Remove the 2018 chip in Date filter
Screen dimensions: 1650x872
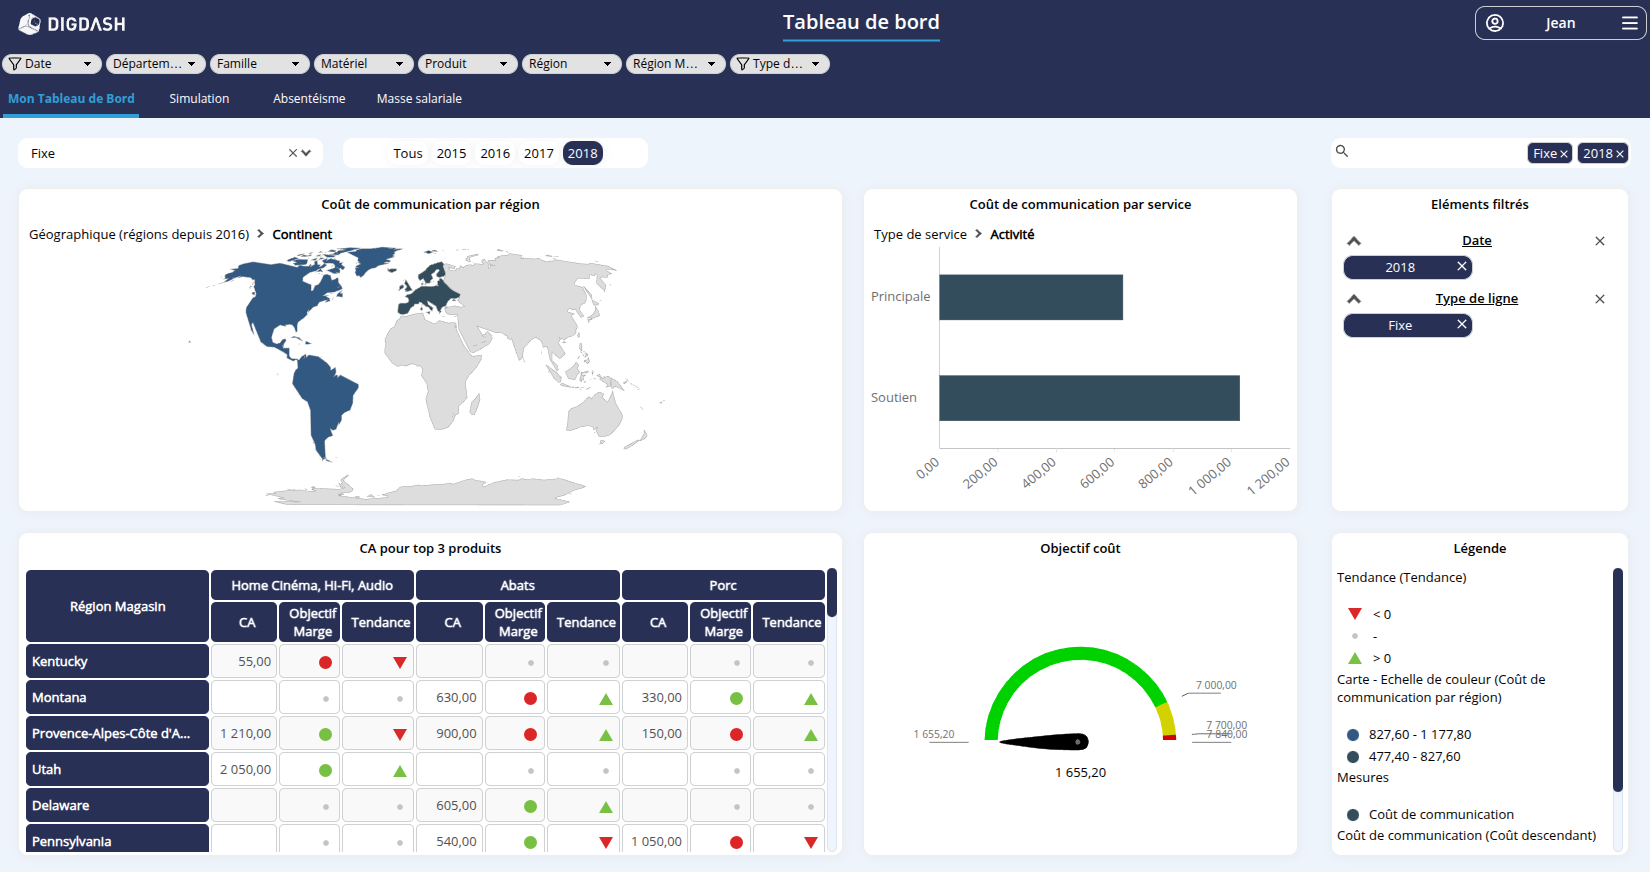(1461, 267)
